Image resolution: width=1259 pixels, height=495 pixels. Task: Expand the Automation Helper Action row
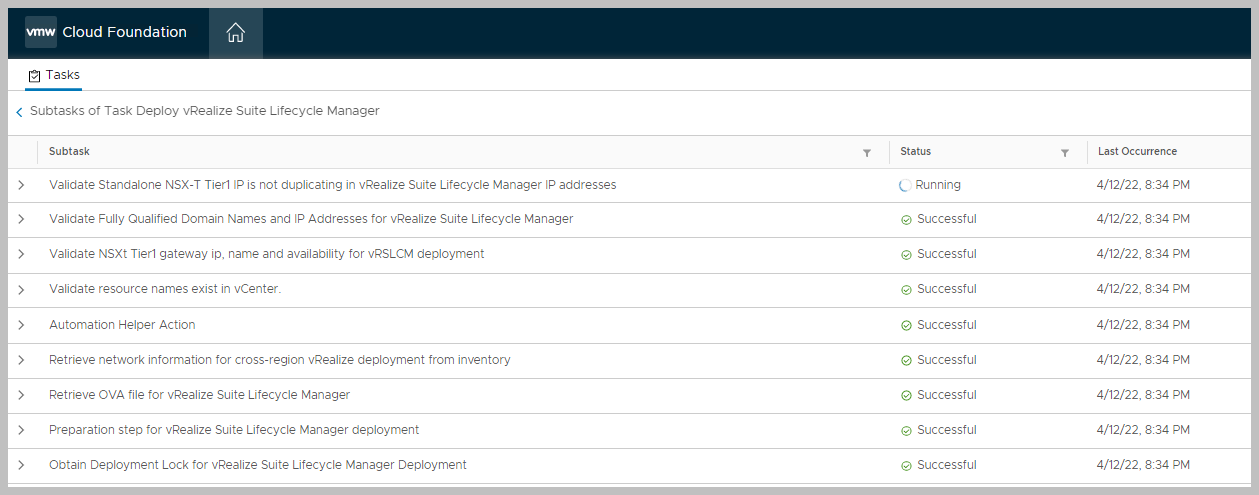click(x=21, y=325)
